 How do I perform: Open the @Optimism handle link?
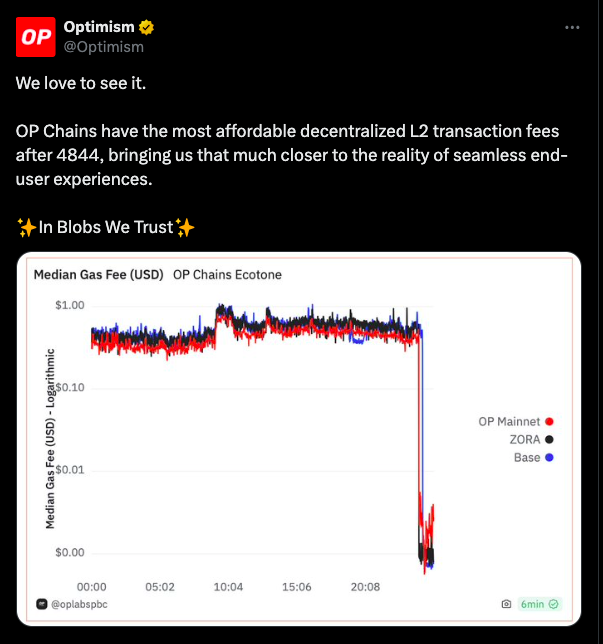[x=104, y=47]
